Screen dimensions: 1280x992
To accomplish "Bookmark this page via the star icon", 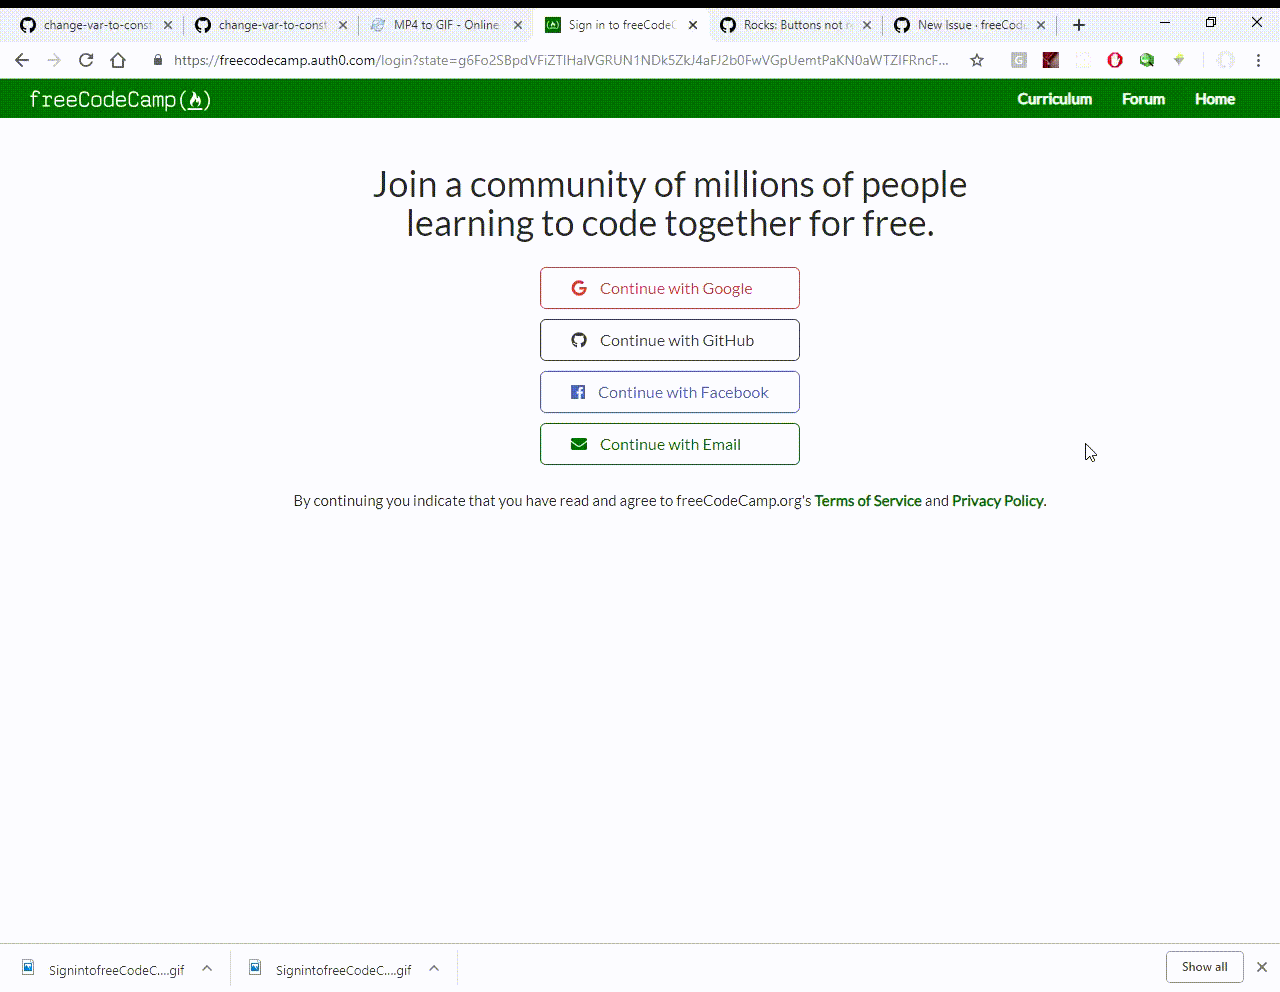I will coord(976,60).
